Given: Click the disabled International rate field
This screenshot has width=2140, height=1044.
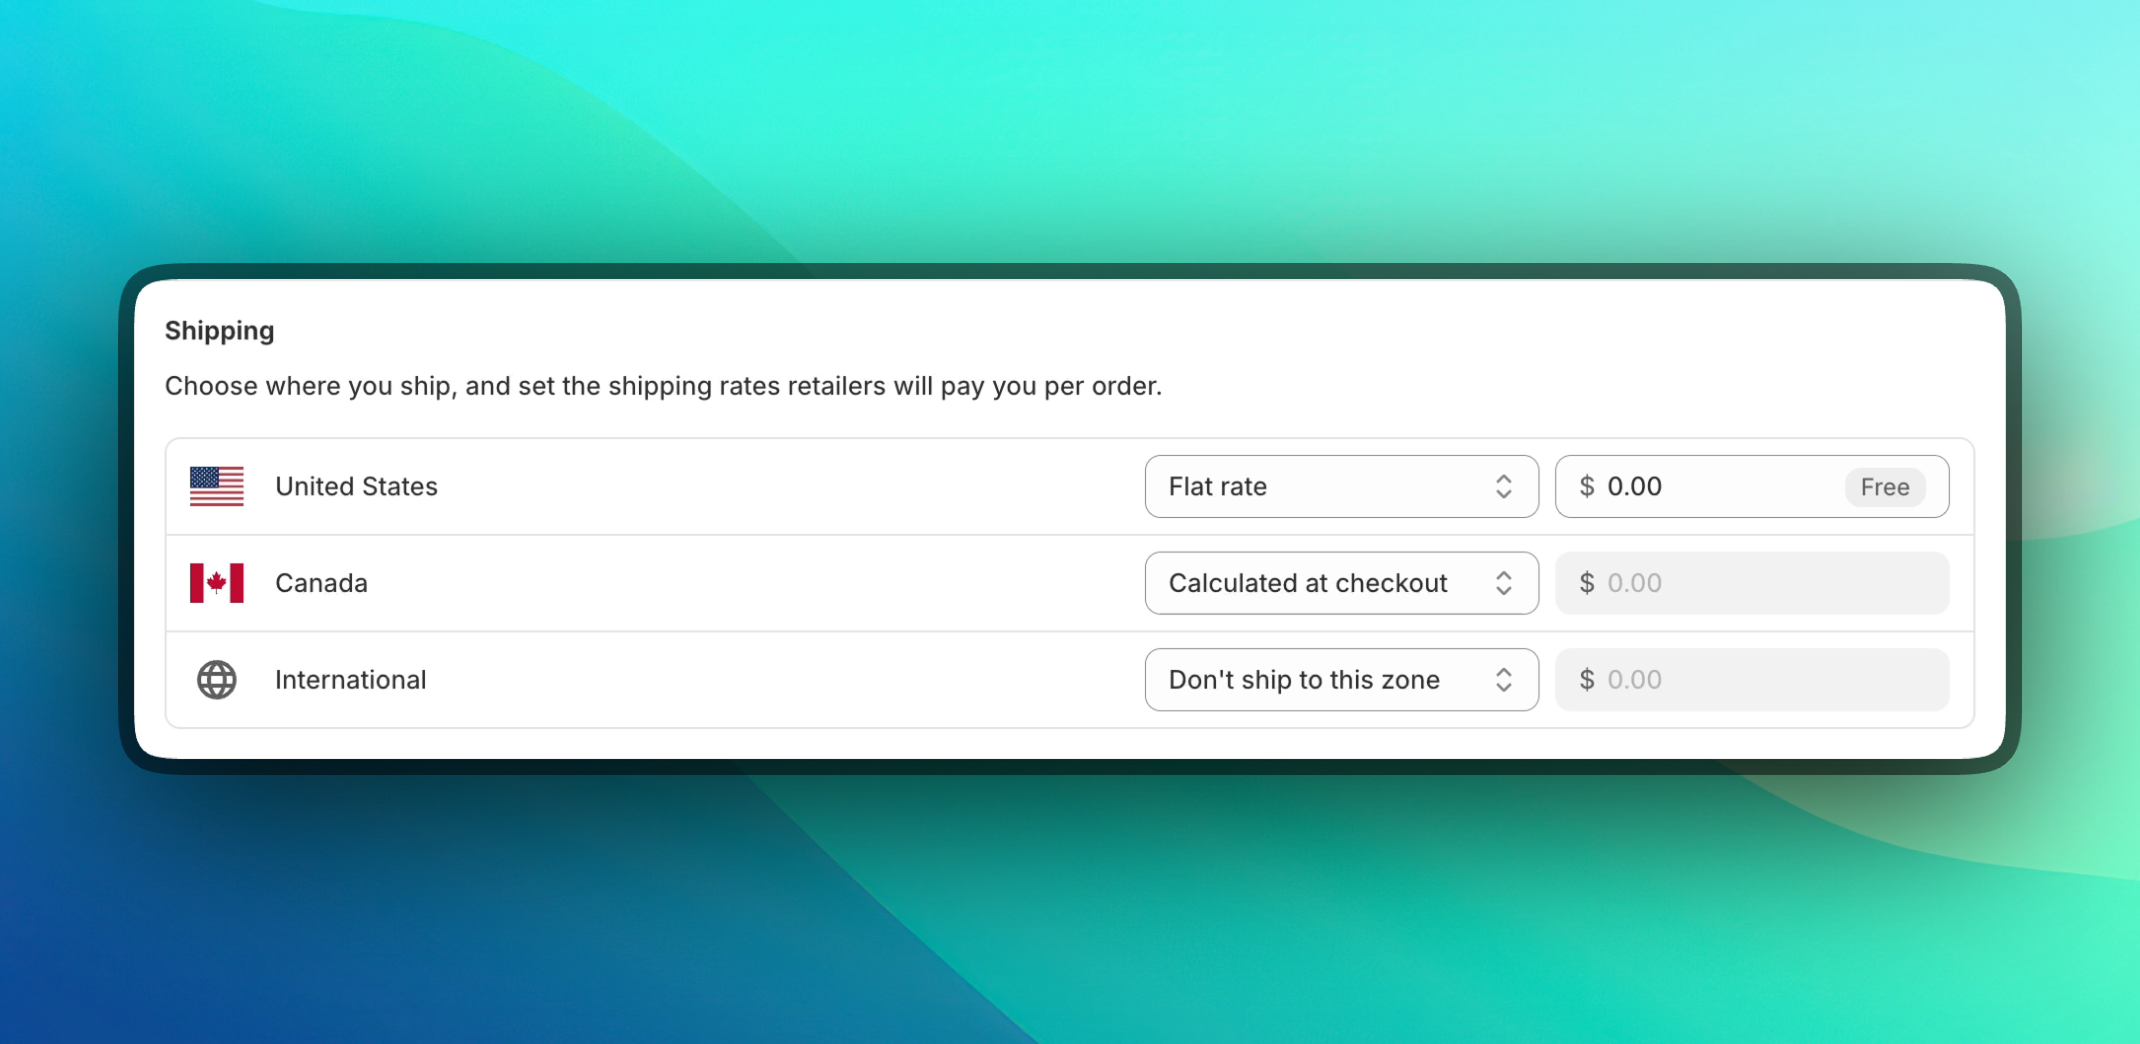Looking at the screenshot, I should 1751,680.
